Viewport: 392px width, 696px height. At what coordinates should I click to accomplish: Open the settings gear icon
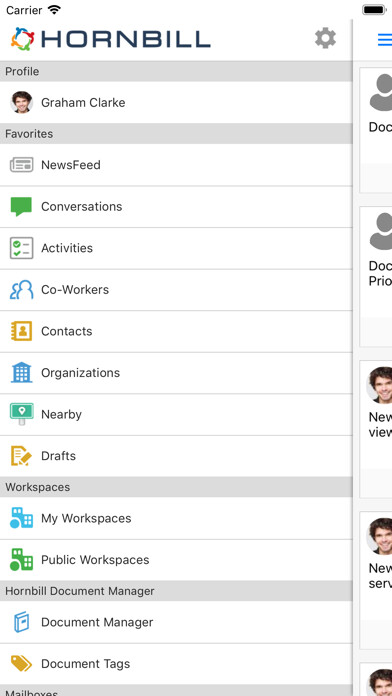pos(325,38)
